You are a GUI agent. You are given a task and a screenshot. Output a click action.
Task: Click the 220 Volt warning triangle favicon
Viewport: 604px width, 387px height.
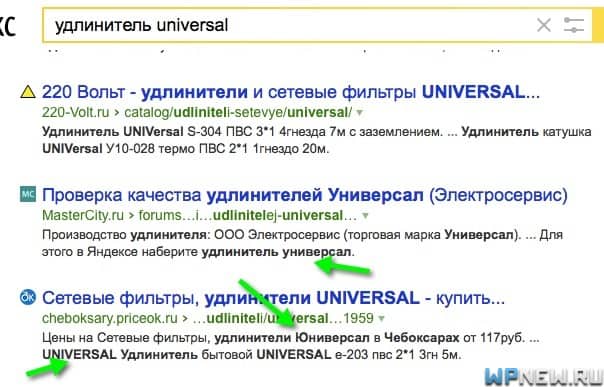click(x=28, y=92)
